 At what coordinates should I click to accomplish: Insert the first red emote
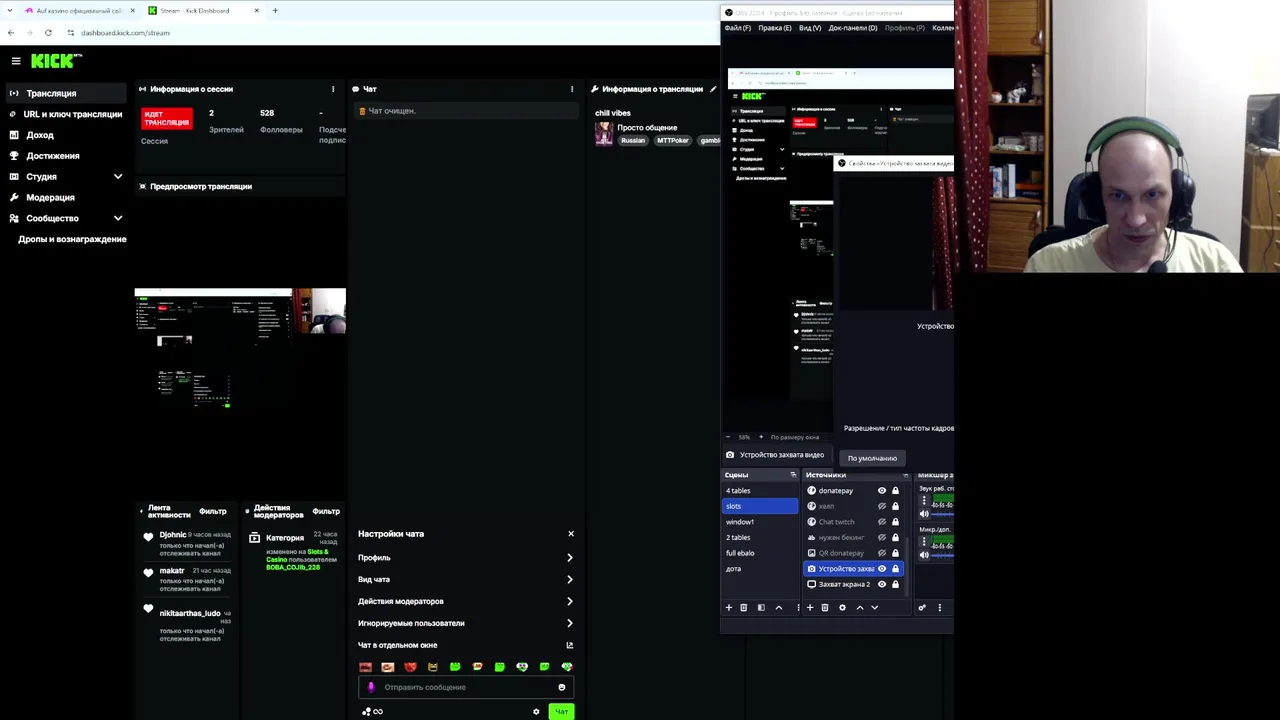pyautogui.click(x=365, y=667)
